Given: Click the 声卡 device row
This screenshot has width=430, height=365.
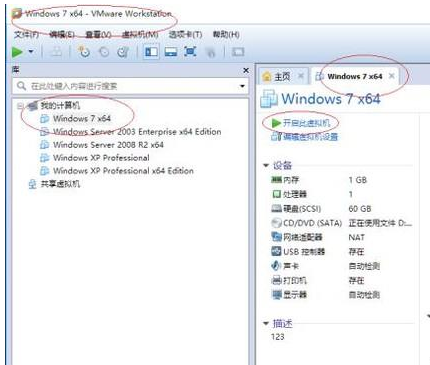Looking at the screenshot, I should pos(342,266).
